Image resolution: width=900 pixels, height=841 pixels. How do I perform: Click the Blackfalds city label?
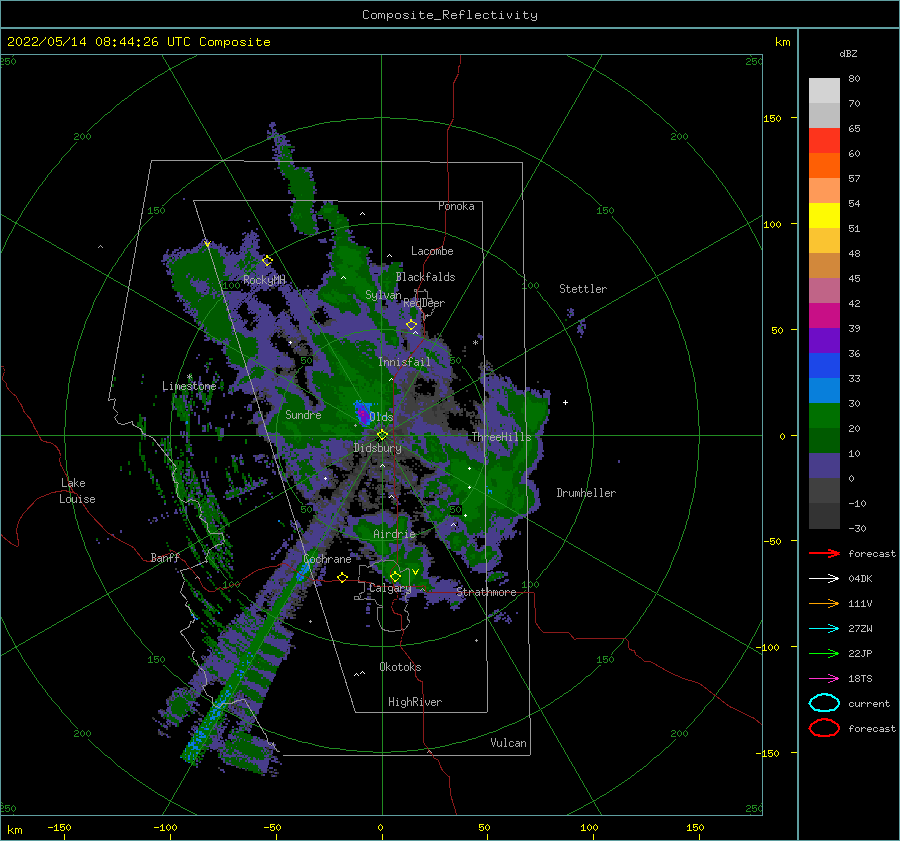point(425,277)
